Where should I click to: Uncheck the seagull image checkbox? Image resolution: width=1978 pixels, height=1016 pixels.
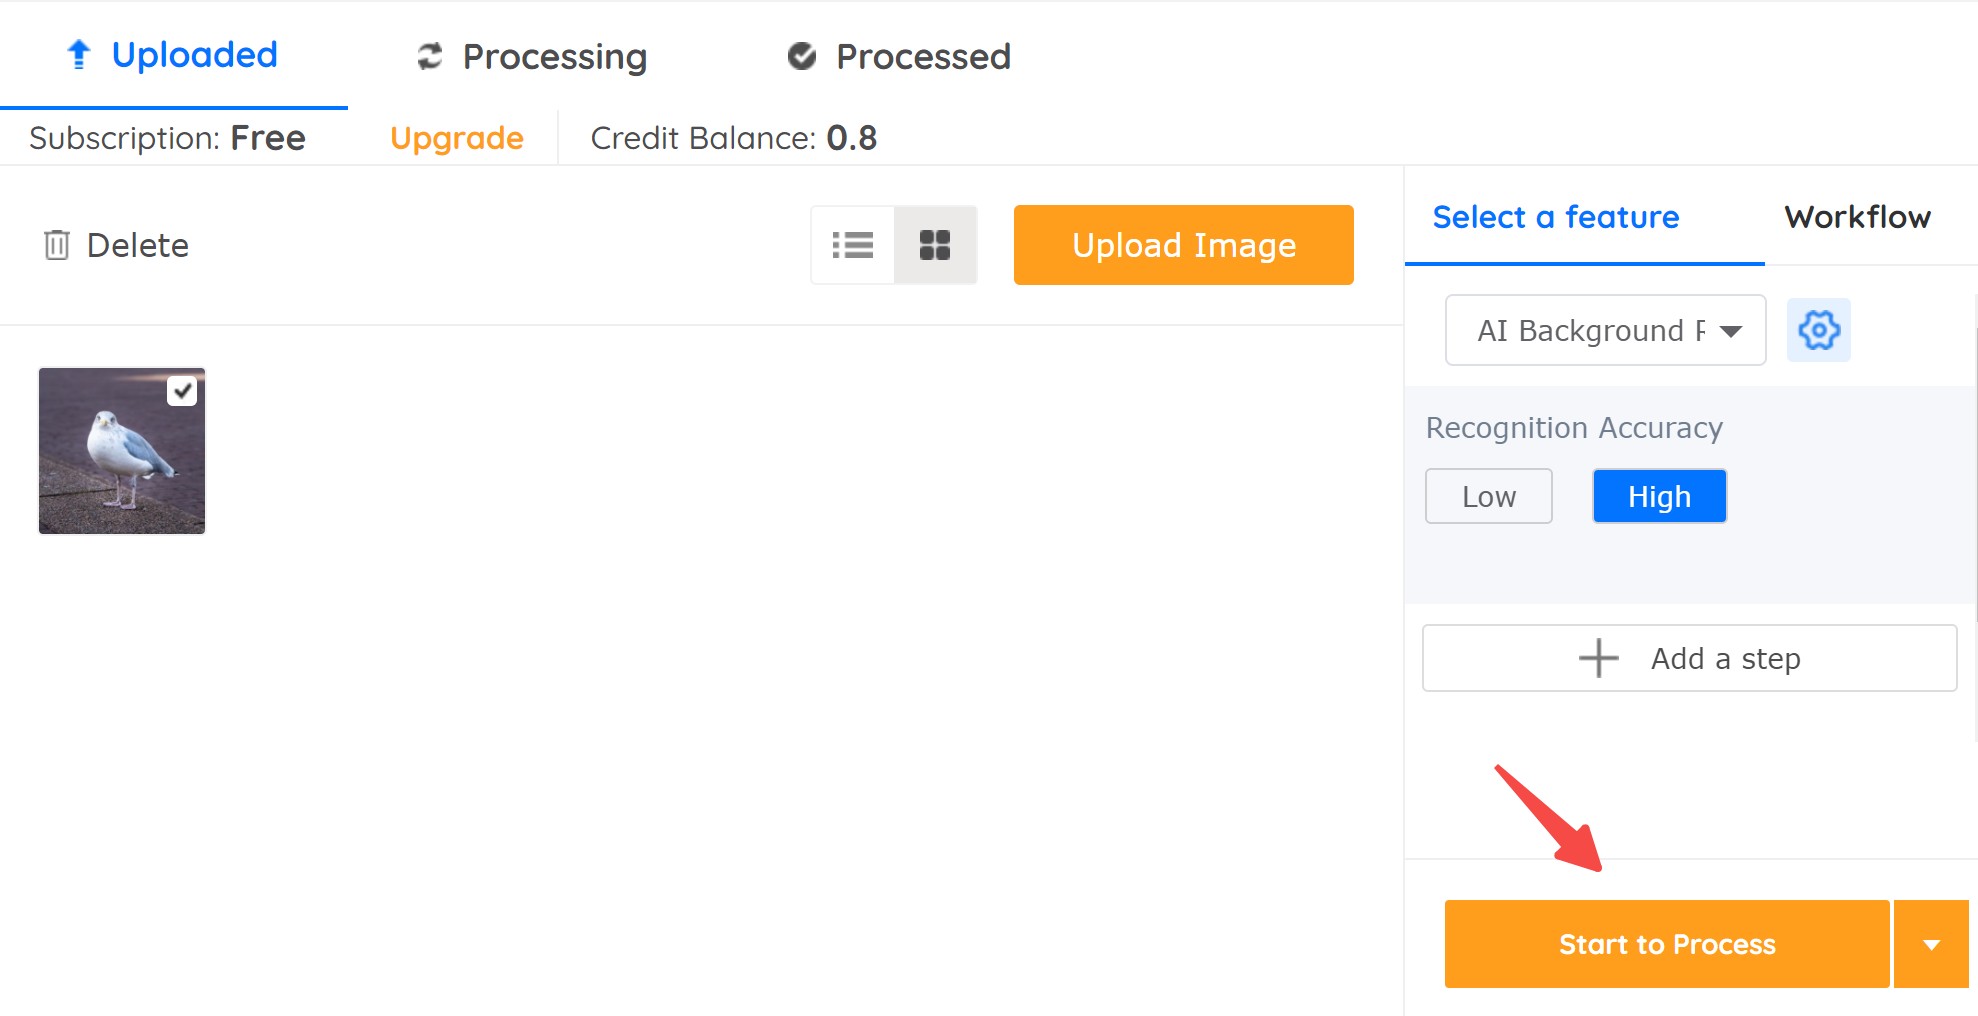pyautogui.click(x=182, y=391)
